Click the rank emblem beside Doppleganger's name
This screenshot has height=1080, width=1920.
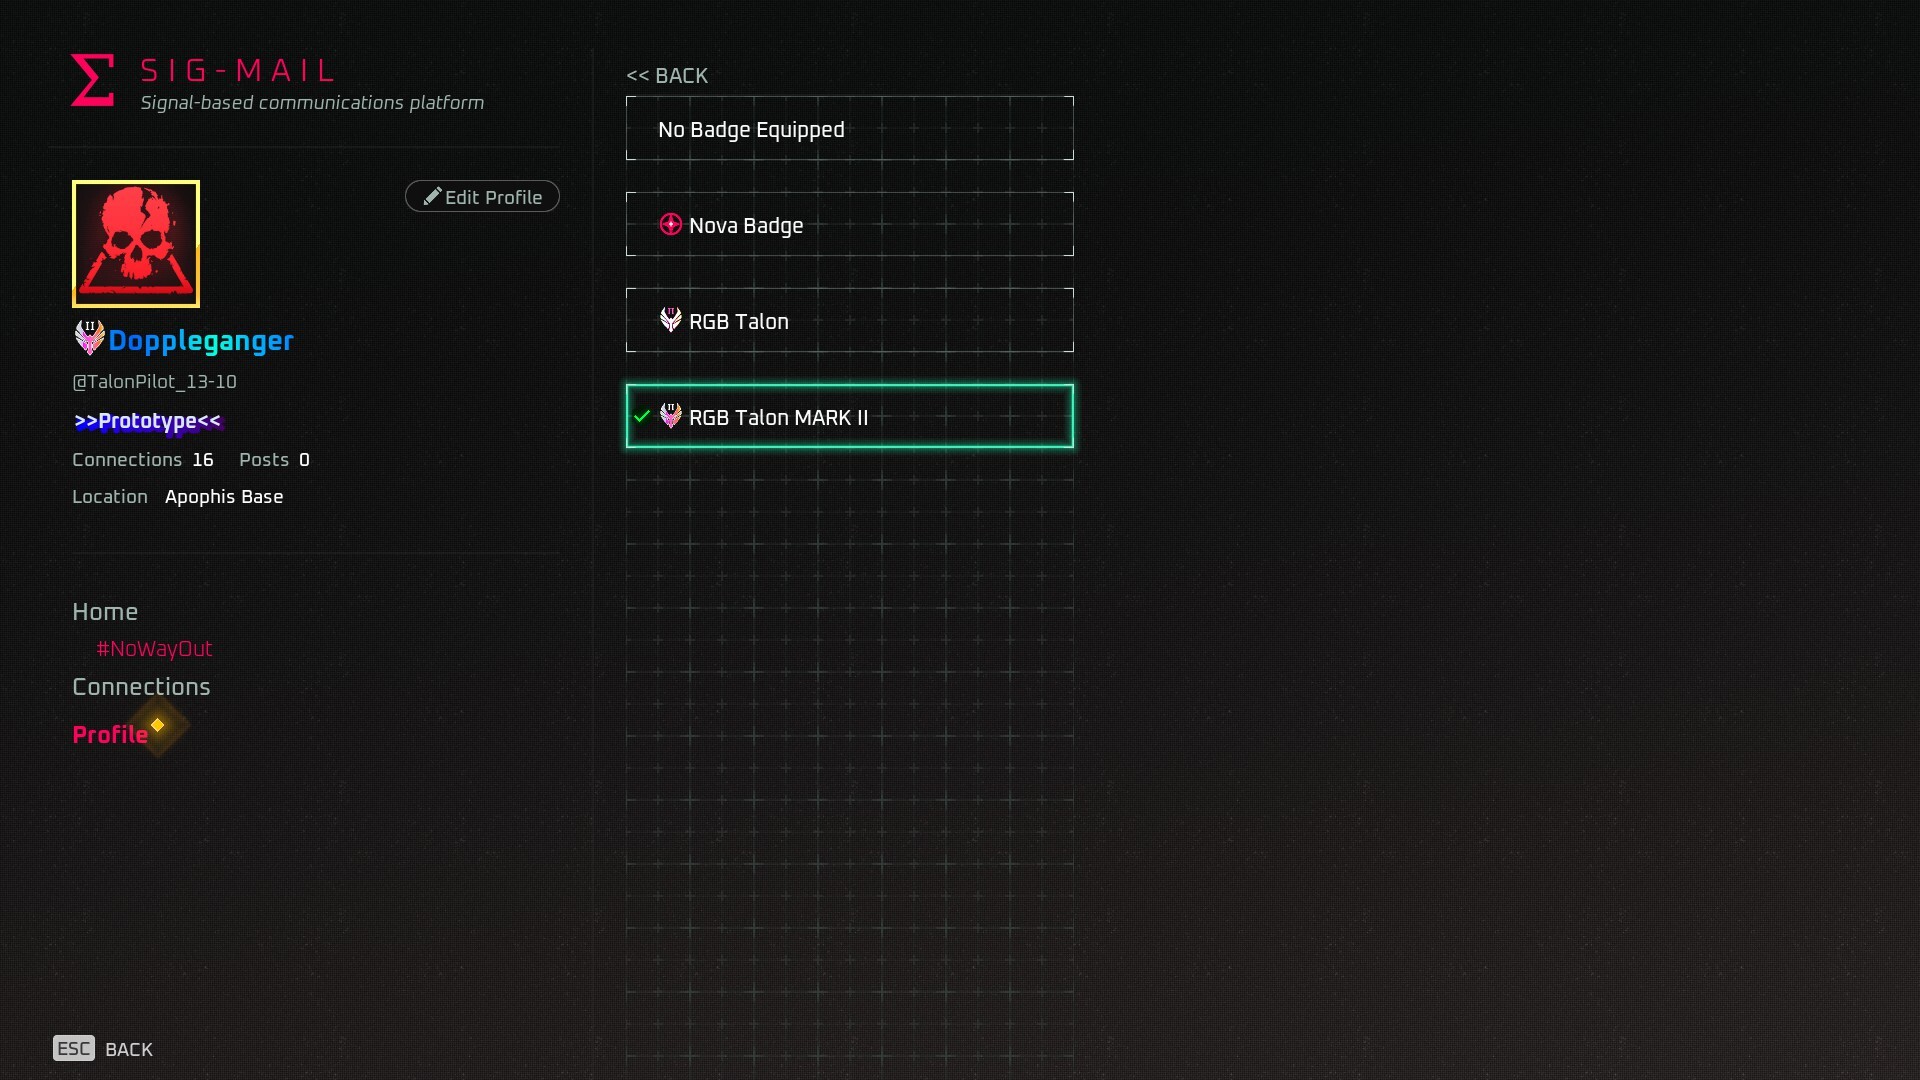[x=88, y=337]
